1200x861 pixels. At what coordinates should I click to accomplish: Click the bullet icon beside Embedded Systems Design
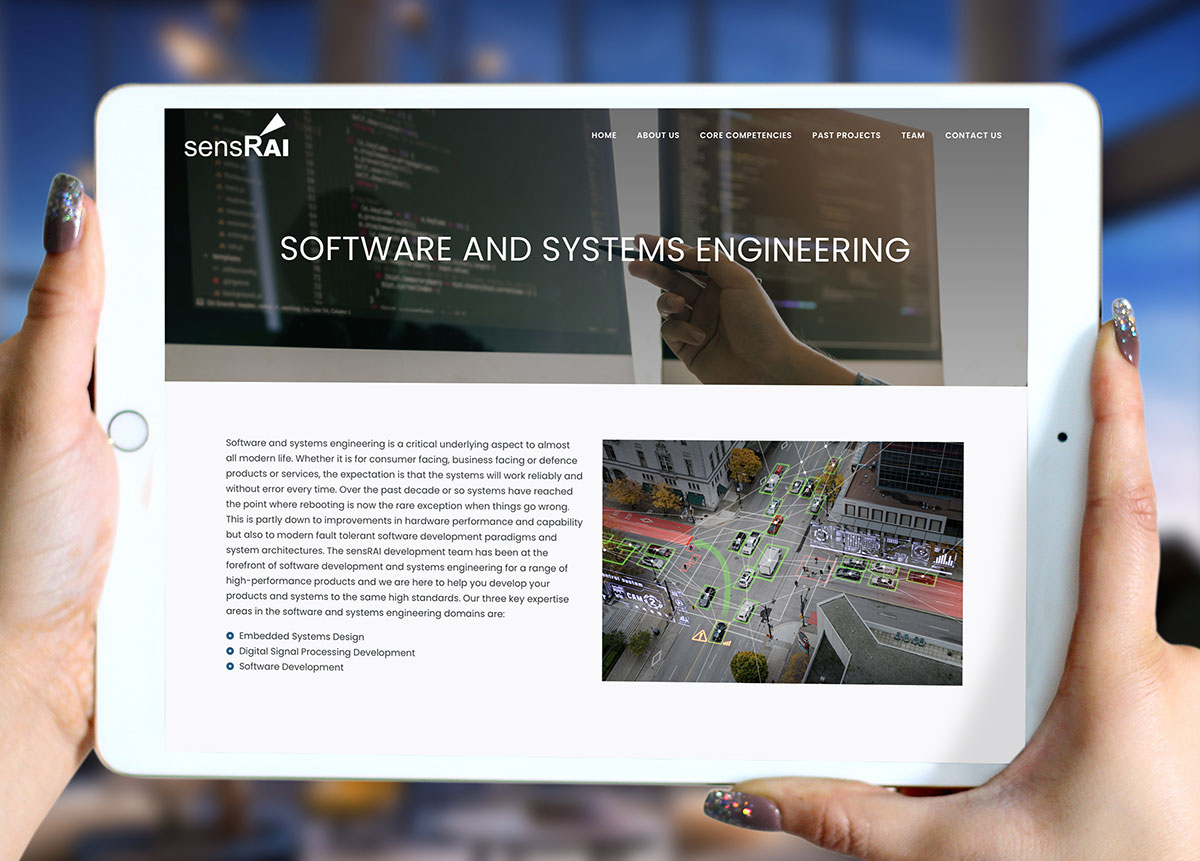pyautogui.click(x=230, y=636)
